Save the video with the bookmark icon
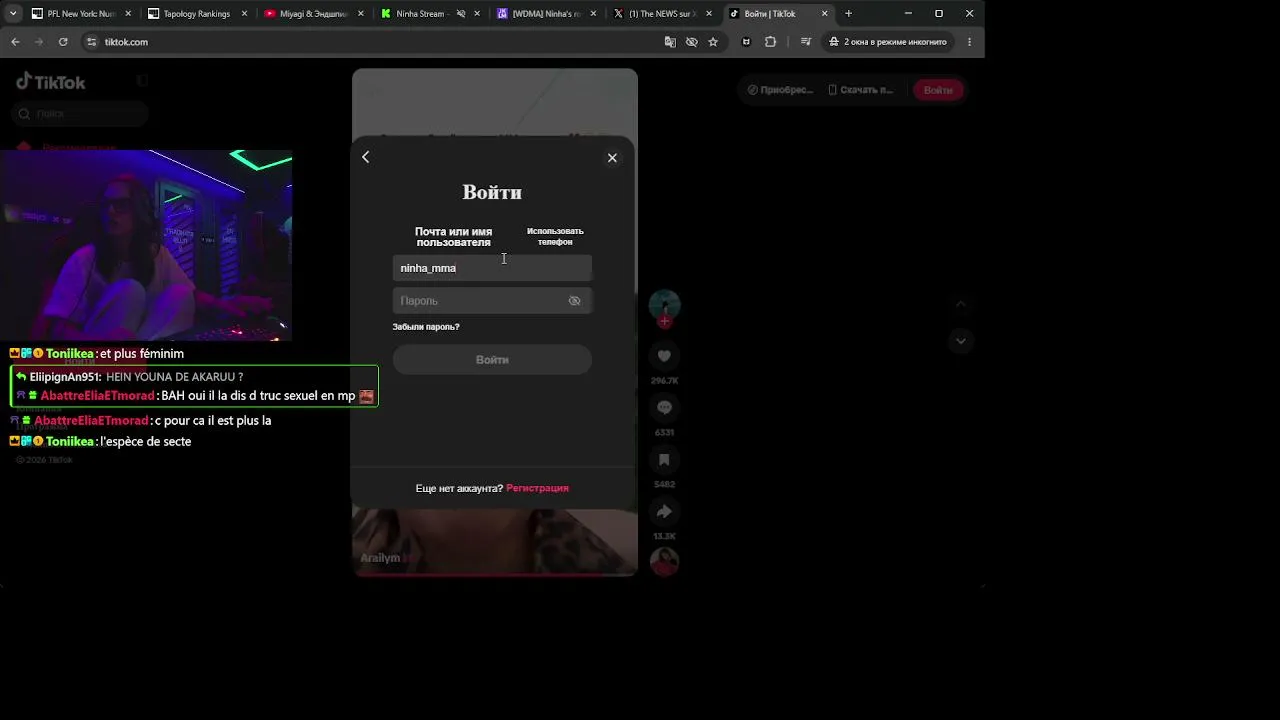 point(664,460)
